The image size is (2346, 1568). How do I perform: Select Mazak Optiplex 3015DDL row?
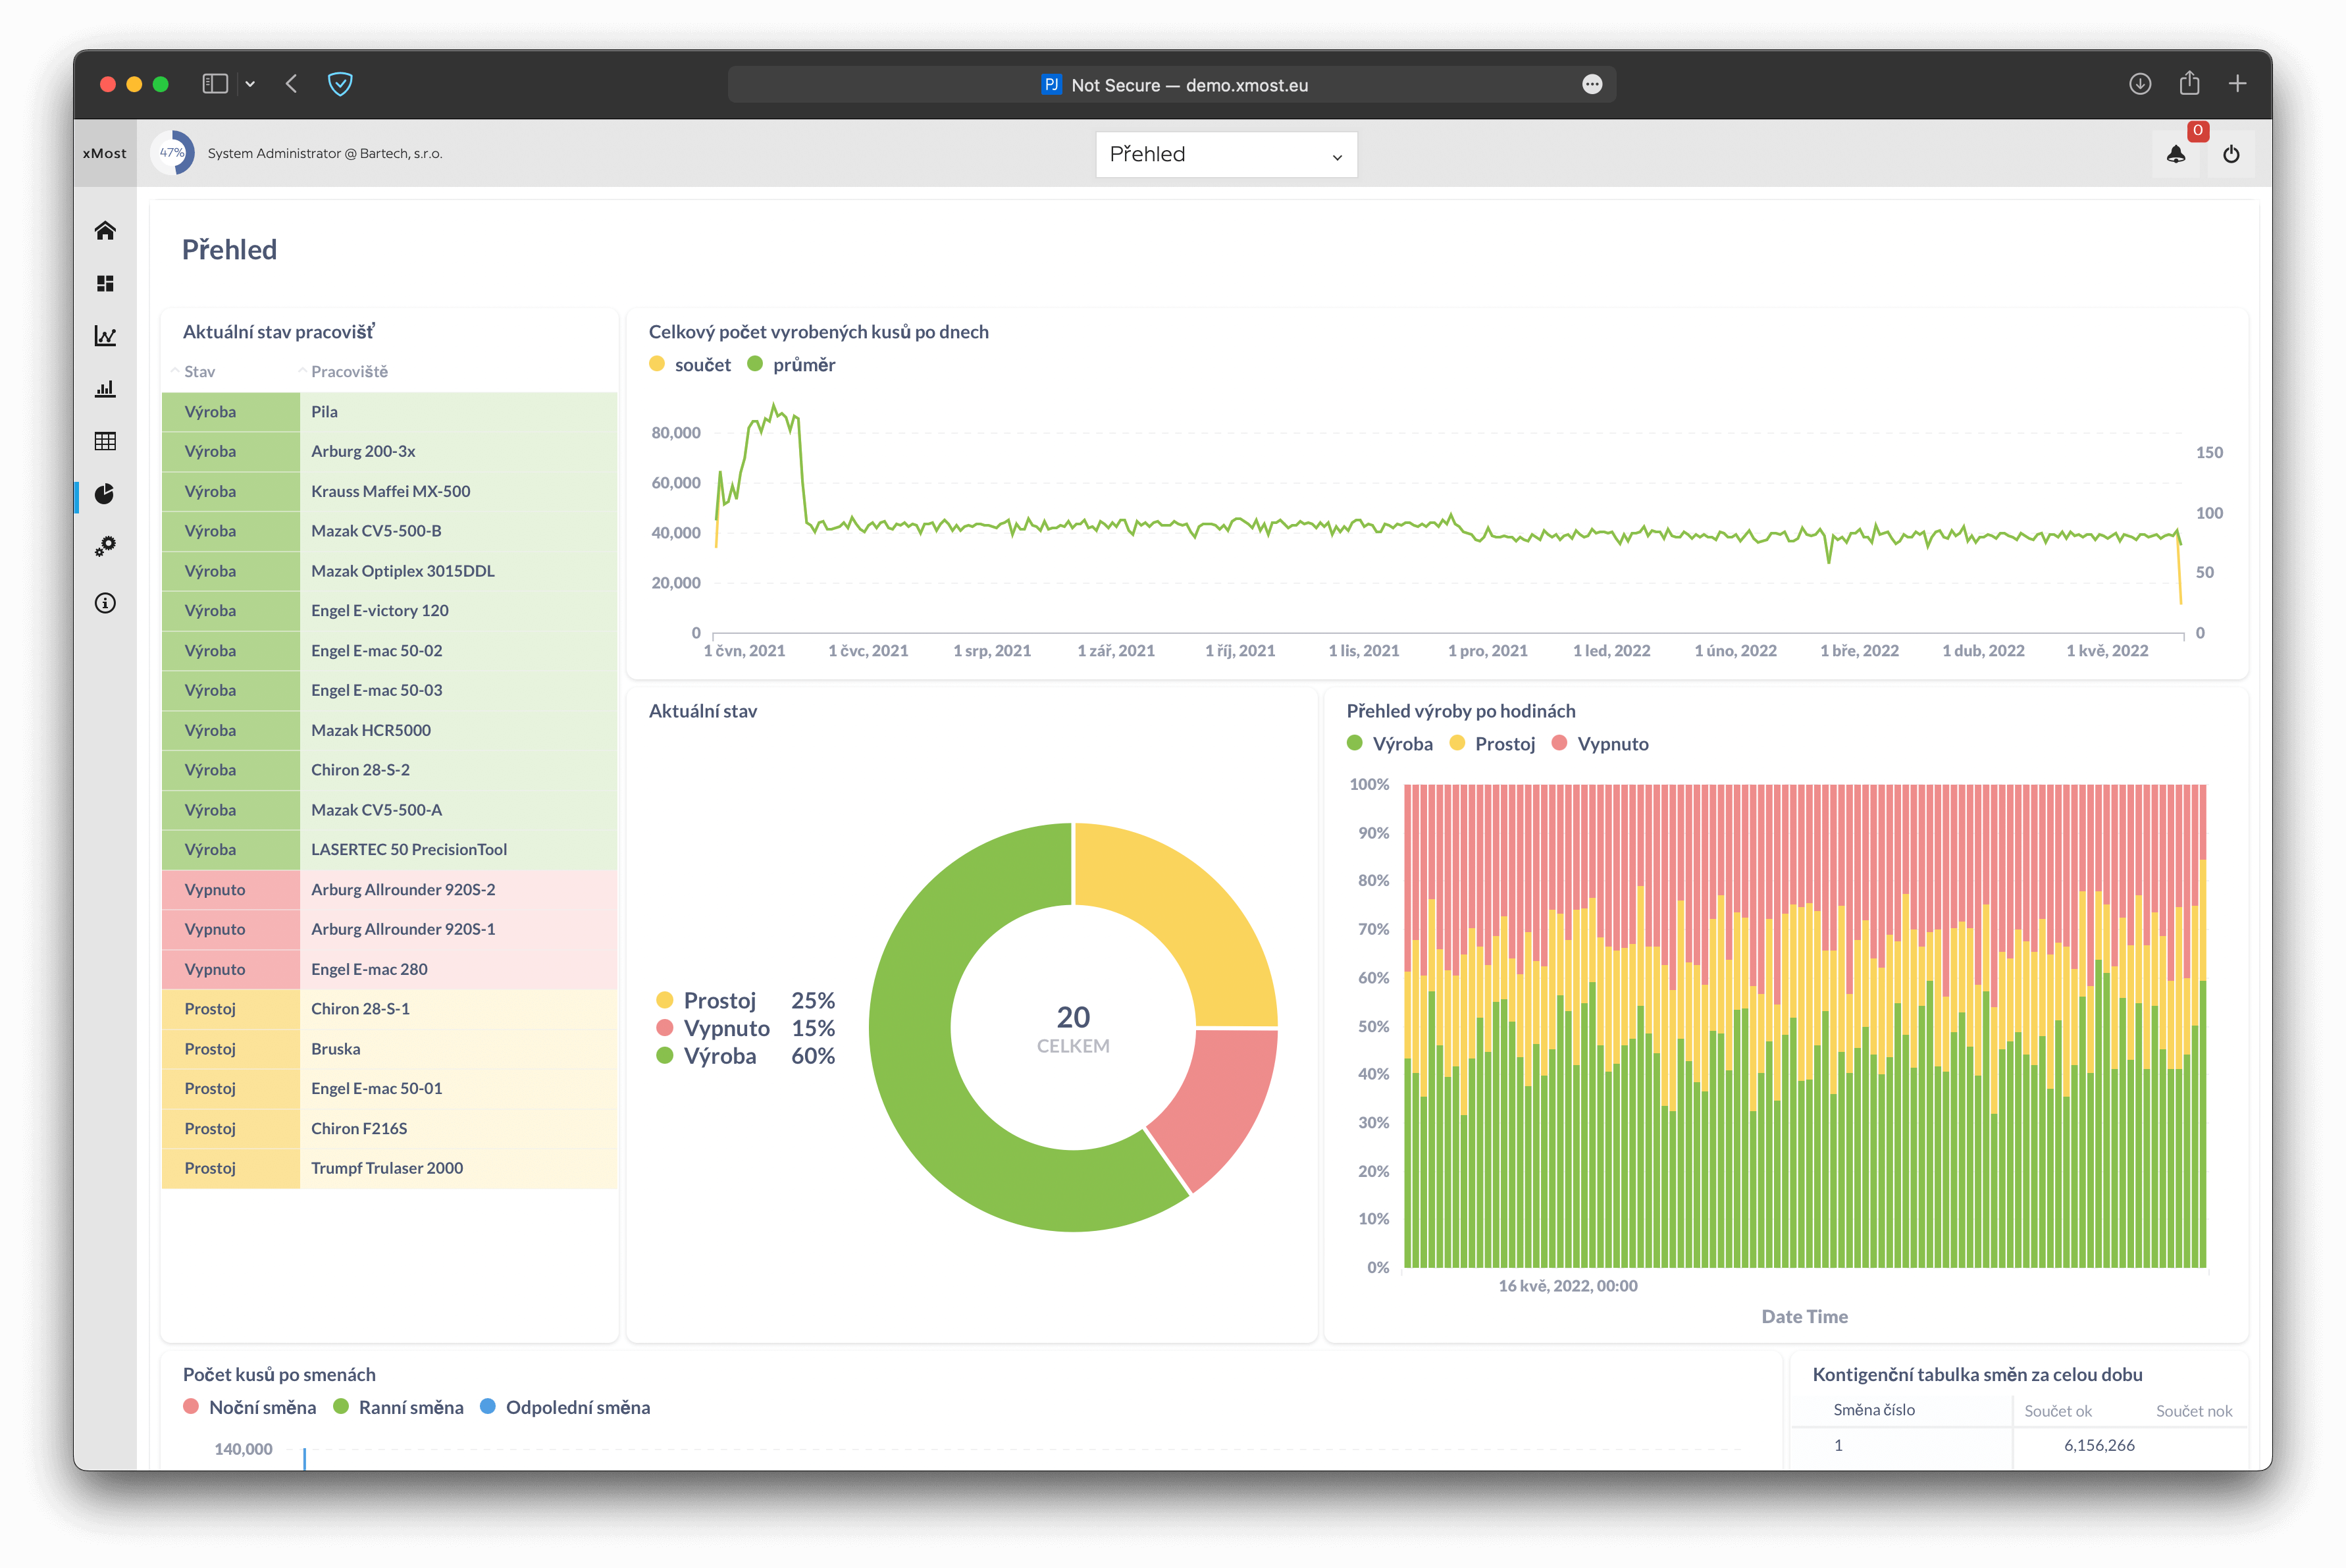[390, 572]
